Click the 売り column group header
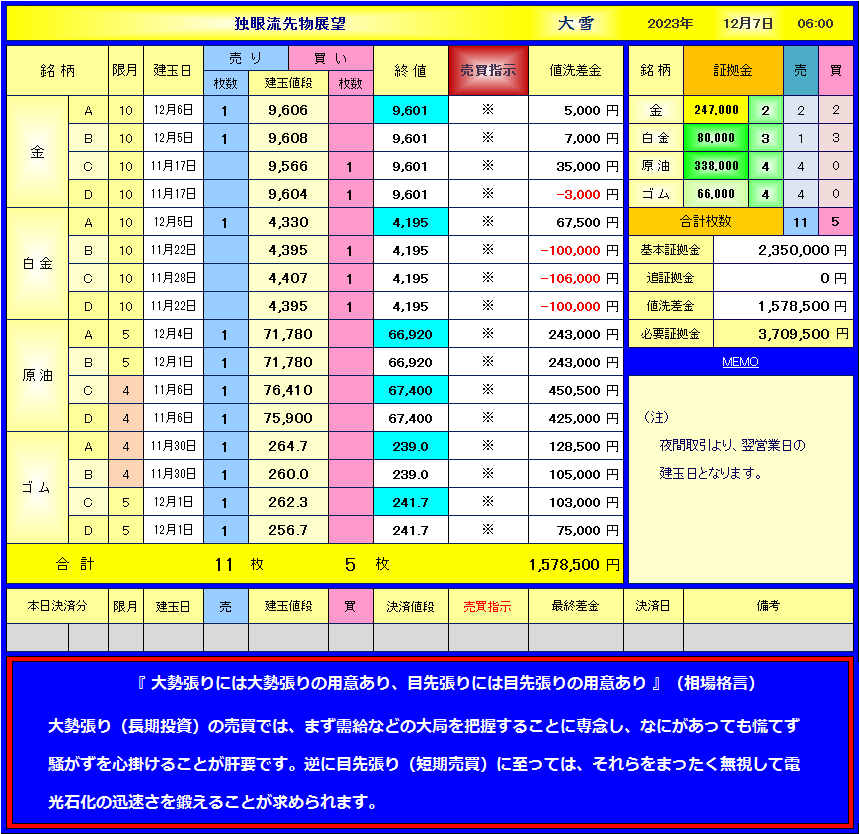 click(246, 58)
